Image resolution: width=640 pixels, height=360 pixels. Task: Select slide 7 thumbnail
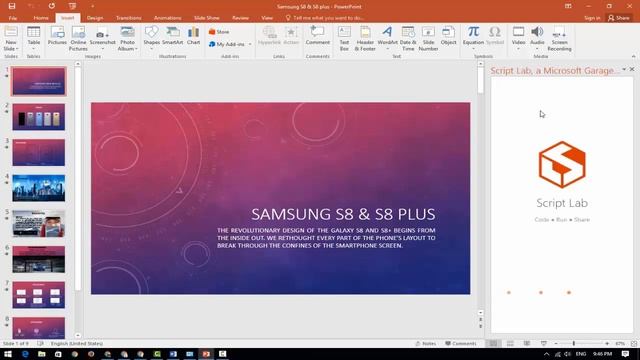click(x=38, y=295)
